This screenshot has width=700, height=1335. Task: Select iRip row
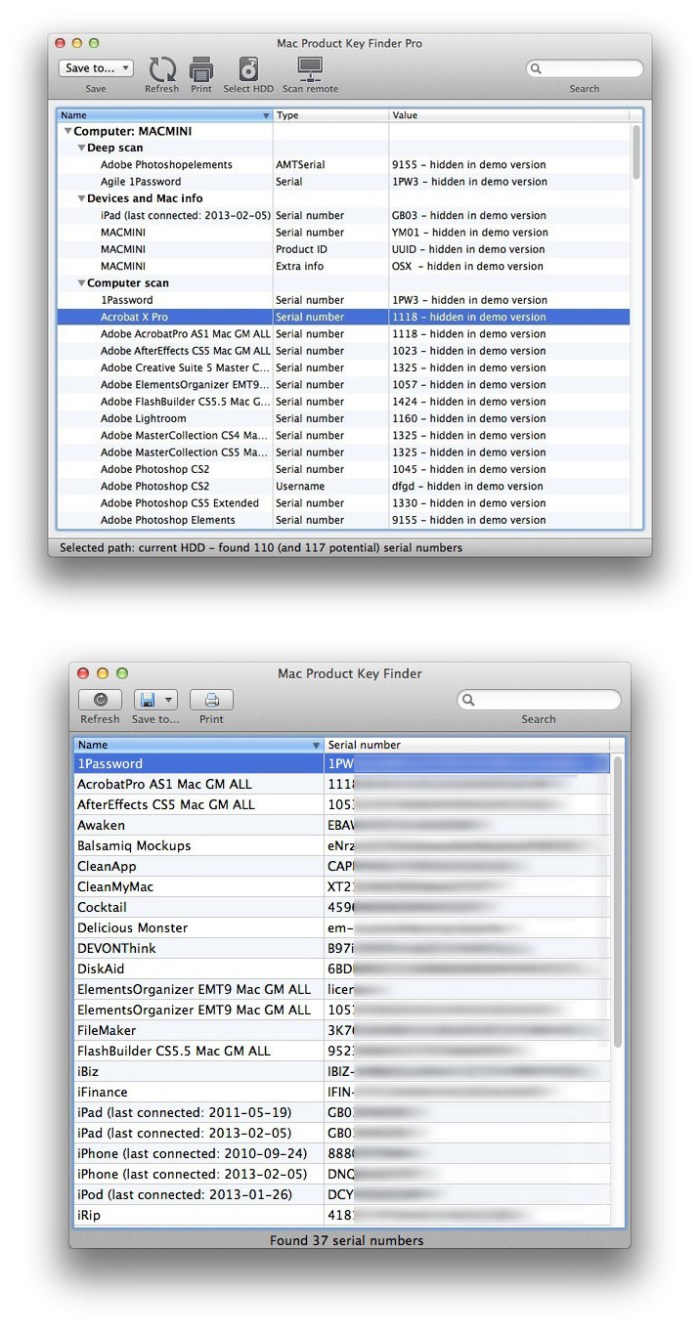coord(343,1215)
